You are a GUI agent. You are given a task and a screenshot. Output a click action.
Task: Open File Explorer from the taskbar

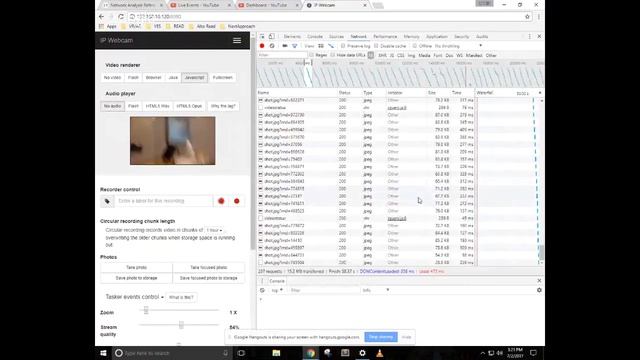[276, 353]
